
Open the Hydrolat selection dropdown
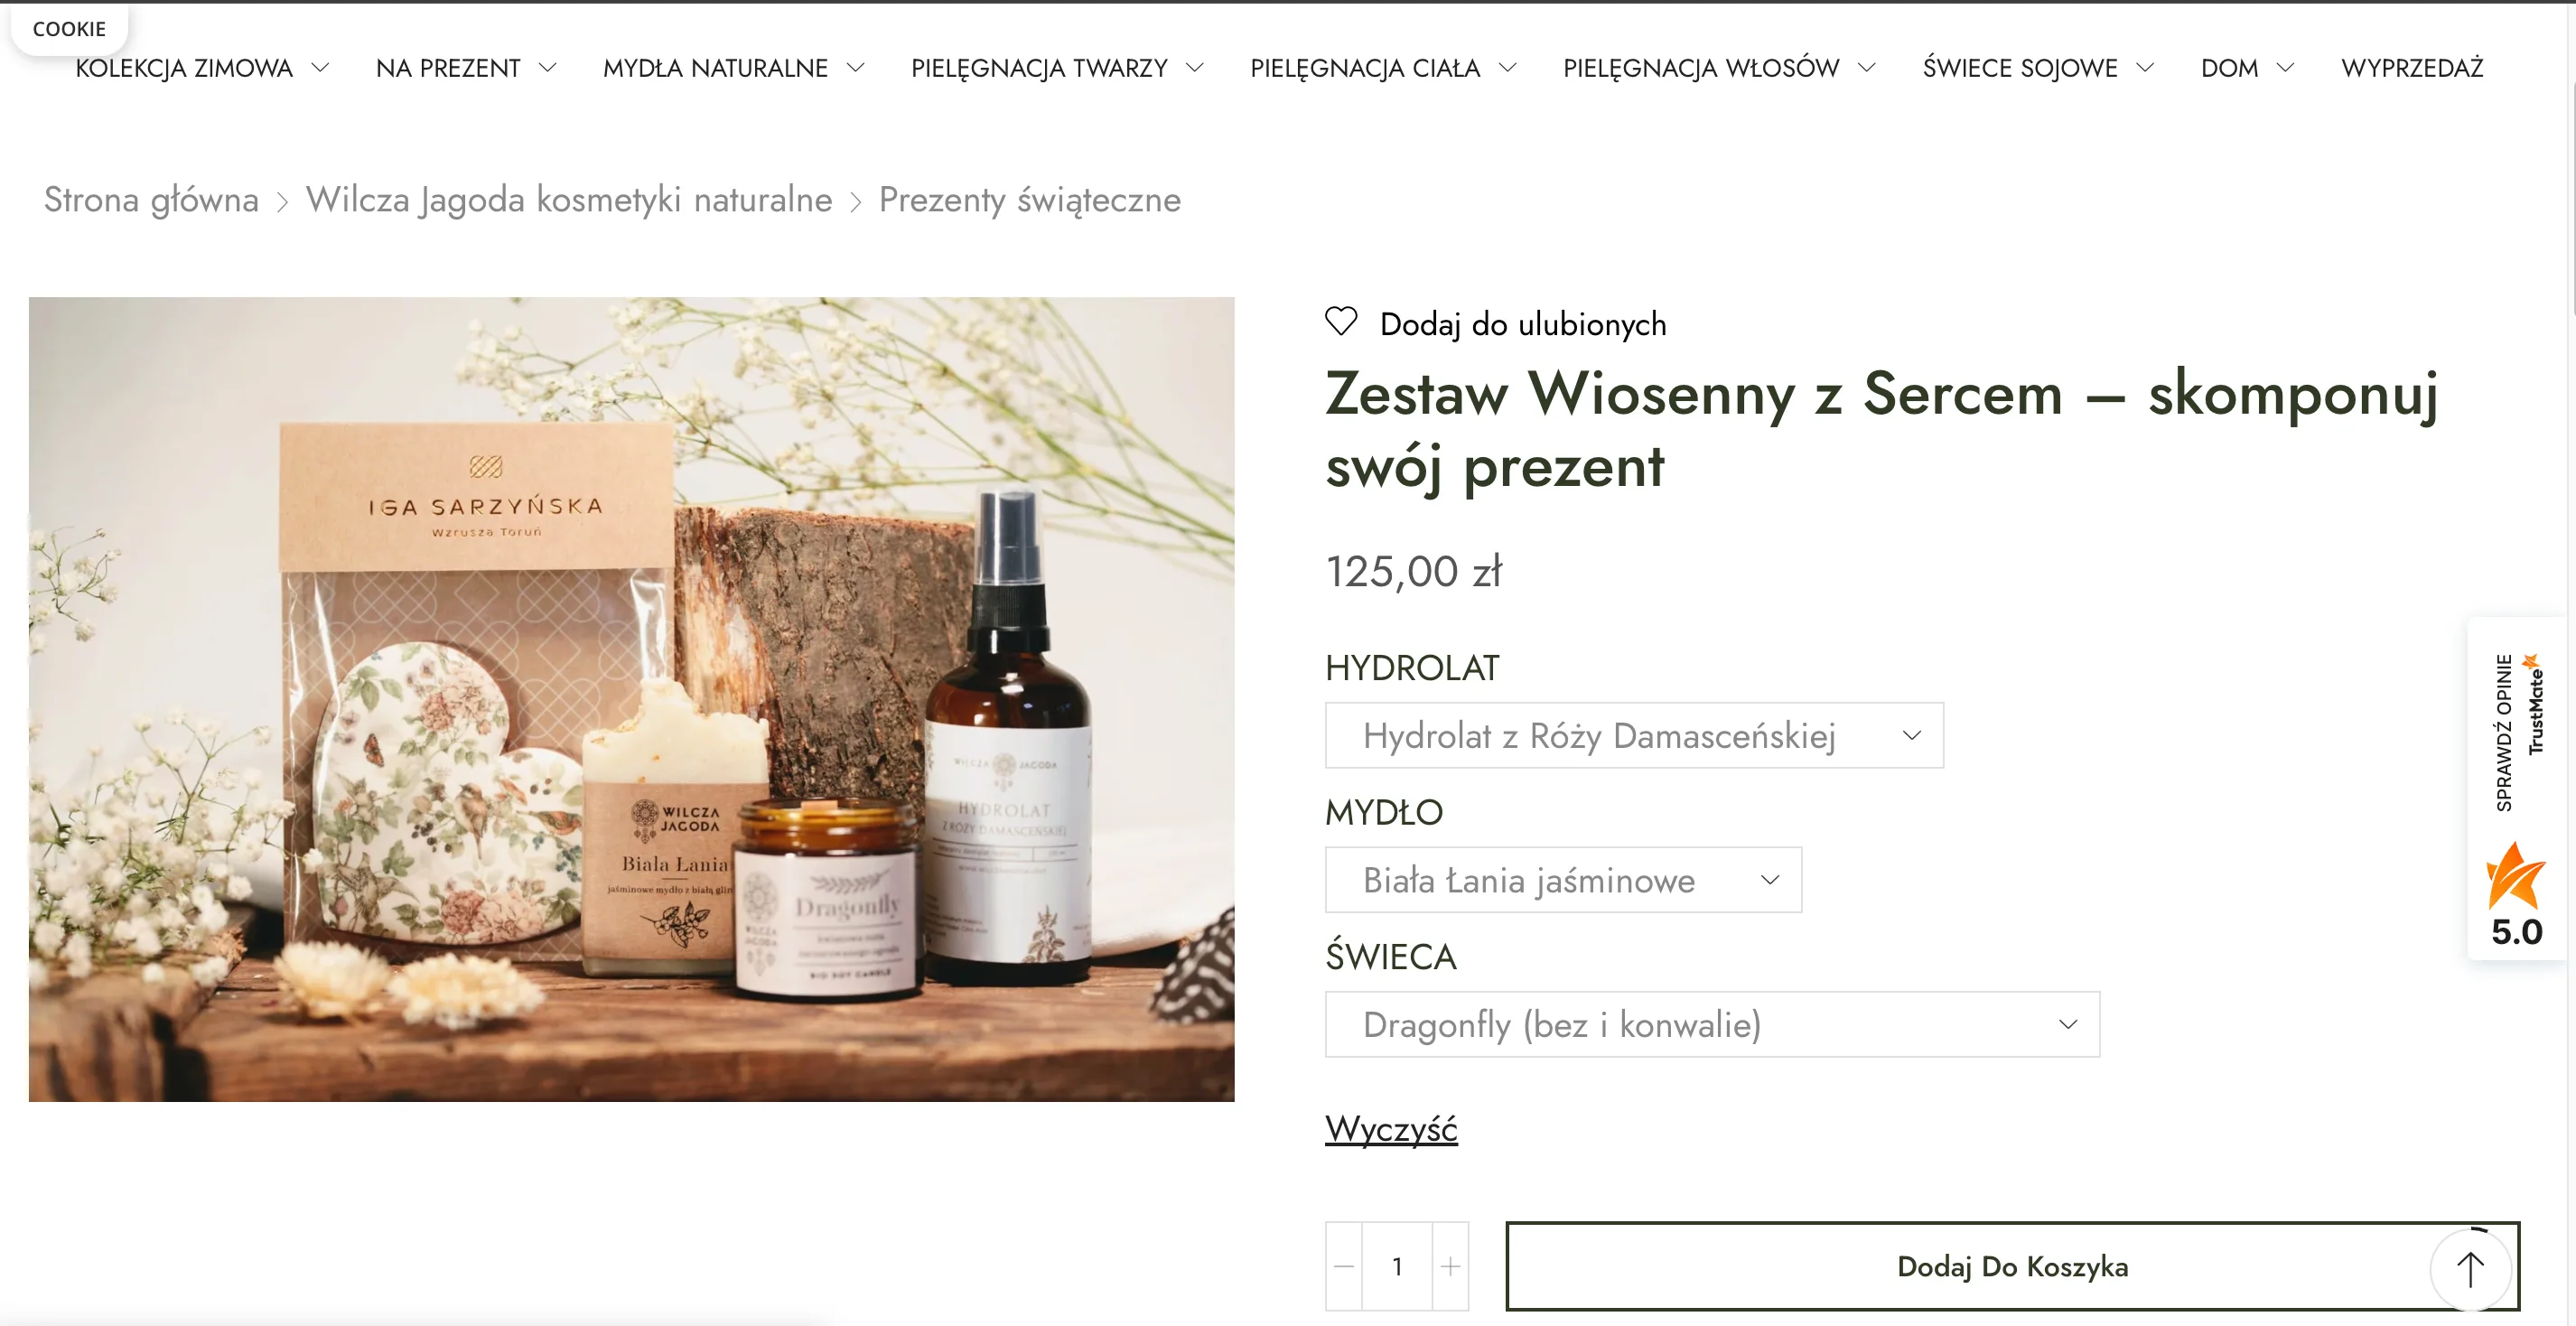tap(1634, 736)
